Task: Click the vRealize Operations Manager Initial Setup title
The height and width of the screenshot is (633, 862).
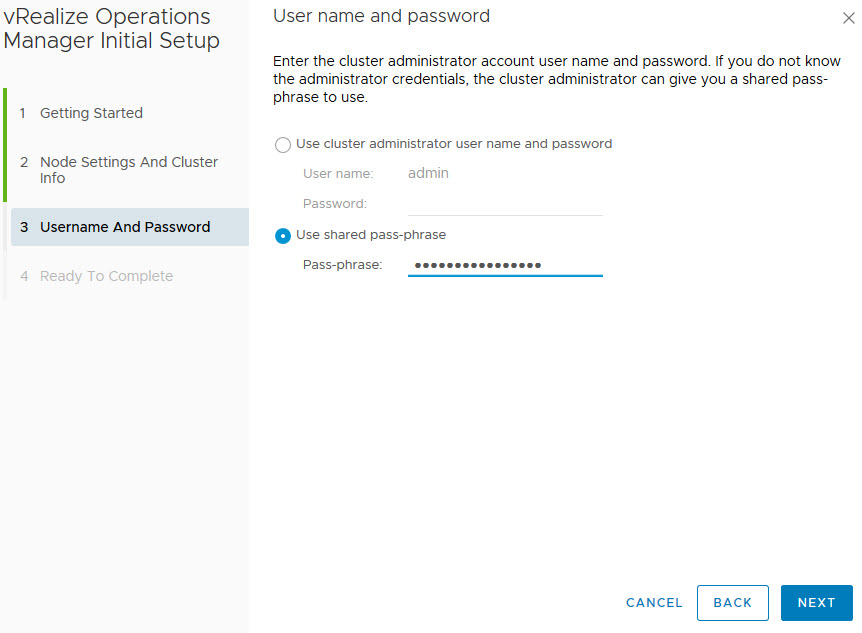Action: (111, 29)
